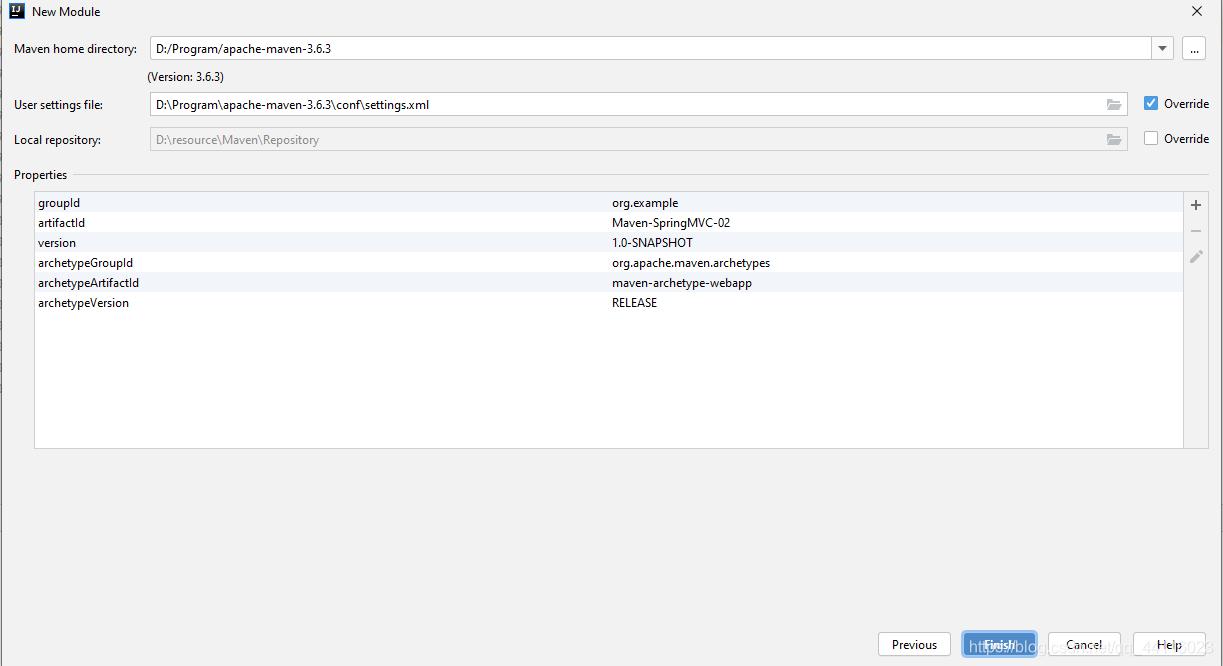Click the Previous button
The width and height of the screenshot is (1223, 666).
pos(914,645)
